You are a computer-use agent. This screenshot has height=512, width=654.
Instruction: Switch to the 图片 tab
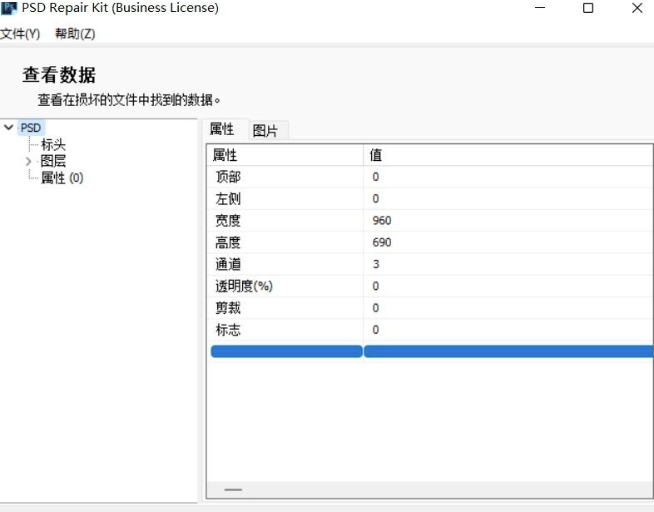pos(265,131)
